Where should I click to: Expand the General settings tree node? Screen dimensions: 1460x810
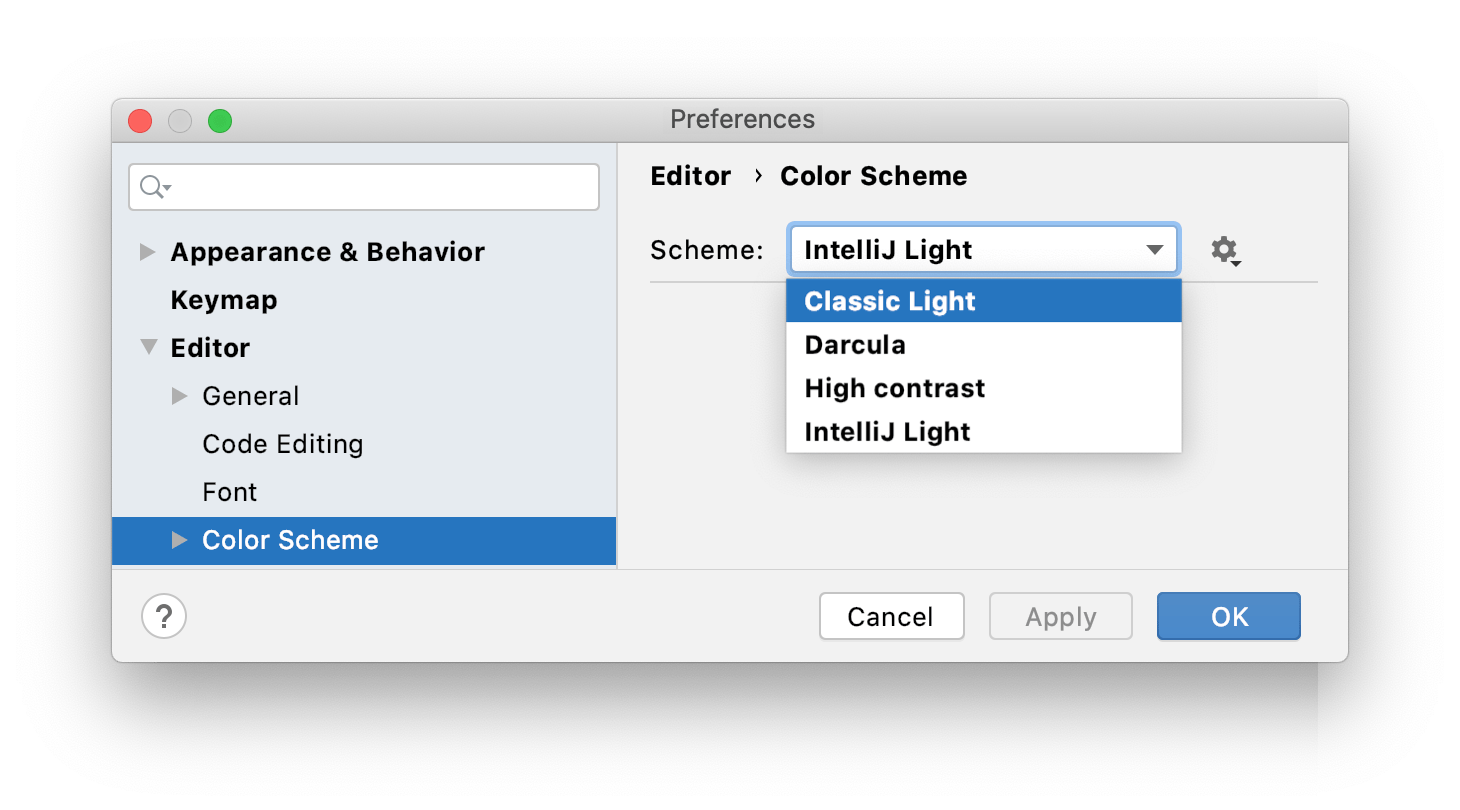pos(179,395)
